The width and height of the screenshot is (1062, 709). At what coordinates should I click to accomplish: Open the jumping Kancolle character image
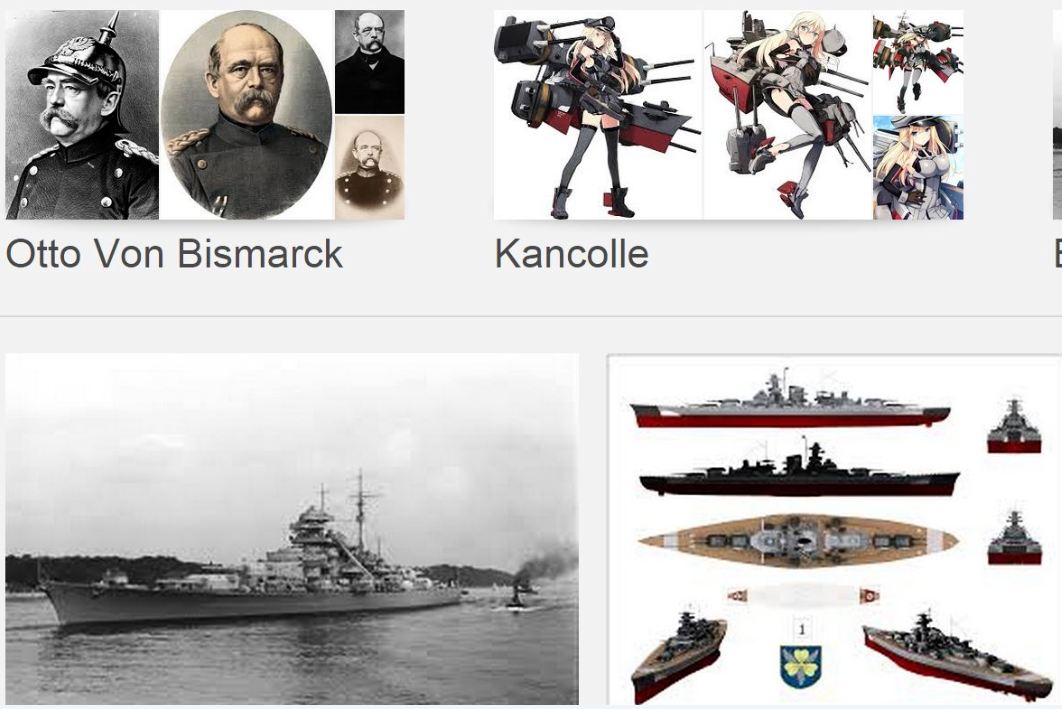pos(788,114)
